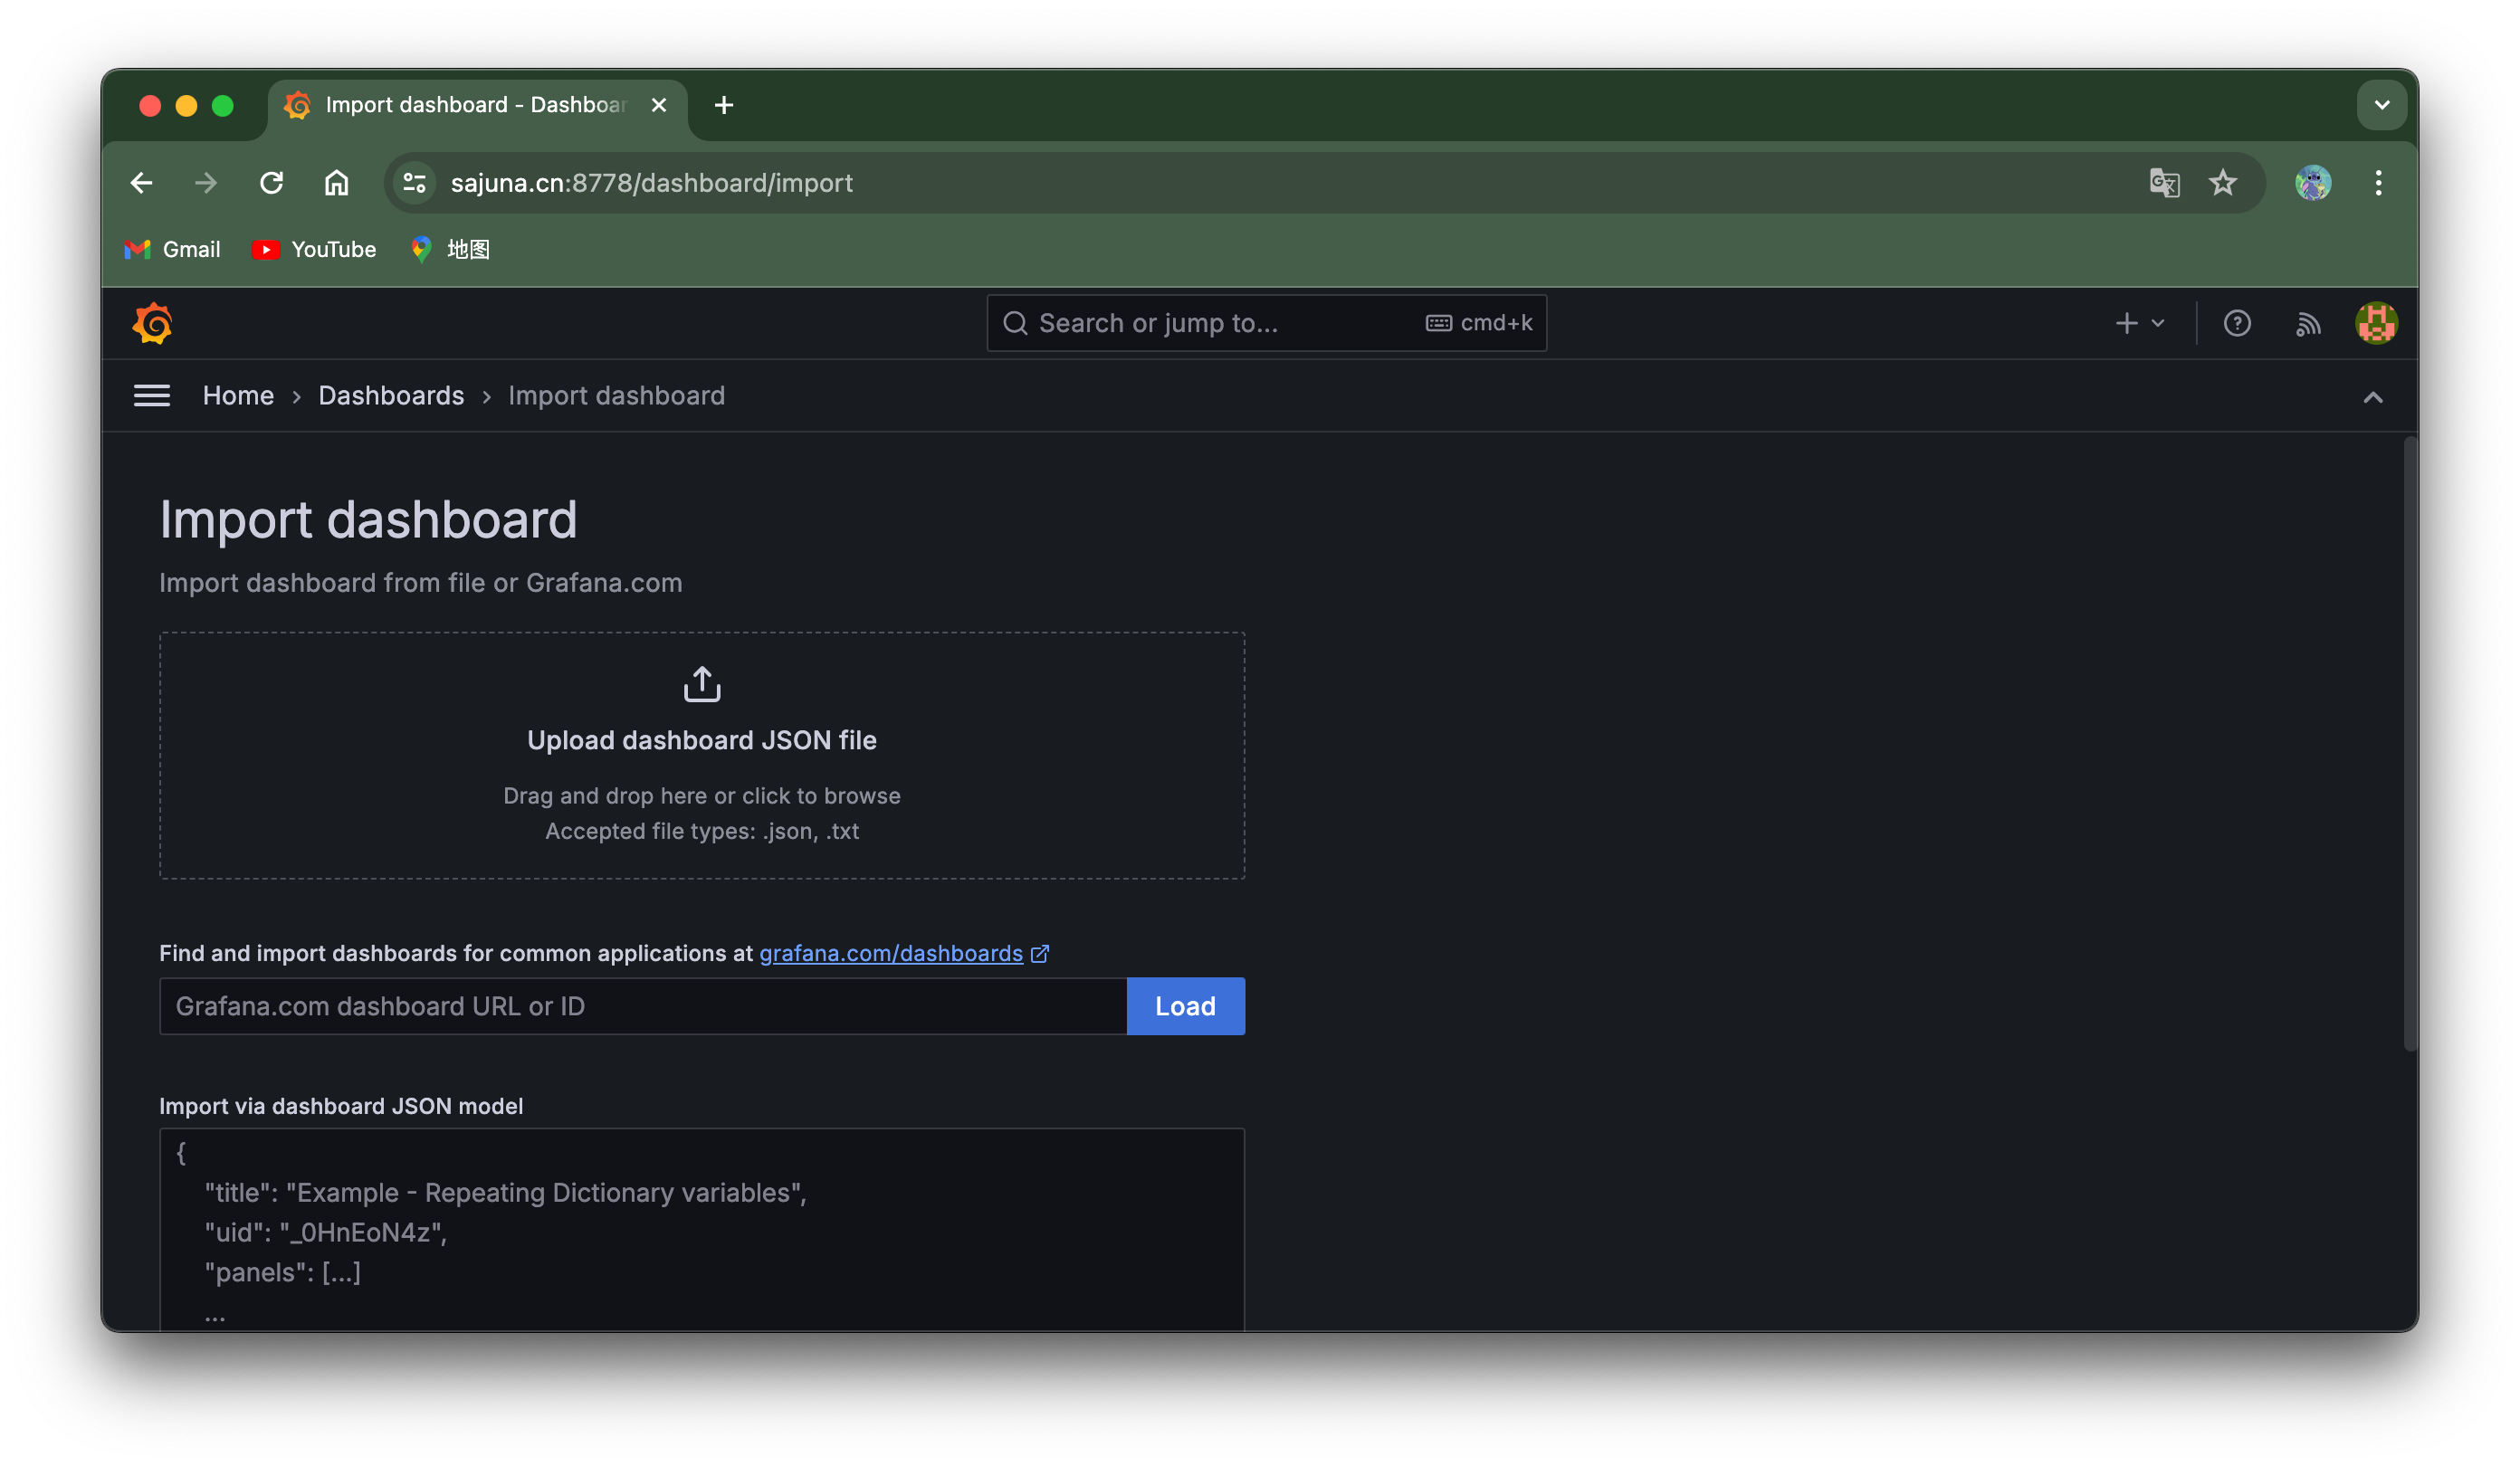Click 'Import dashboard from file or Grafana.com' subtitle
The width and height of the screenshot is (2520, 1466).
[421, 583]
